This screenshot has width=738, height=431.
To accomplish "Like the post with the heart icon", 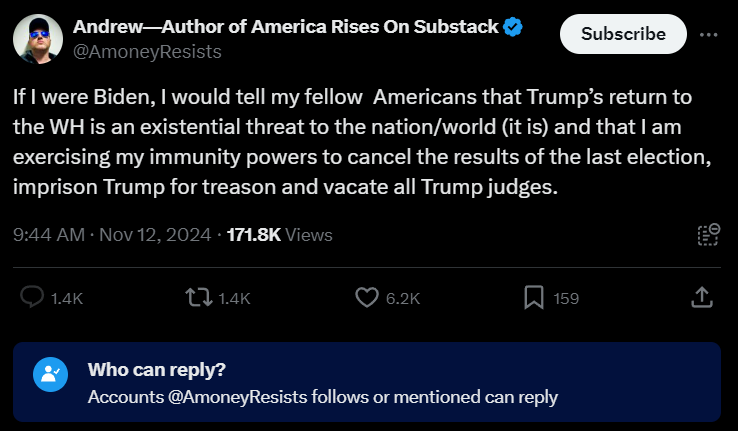I will 367,298.
